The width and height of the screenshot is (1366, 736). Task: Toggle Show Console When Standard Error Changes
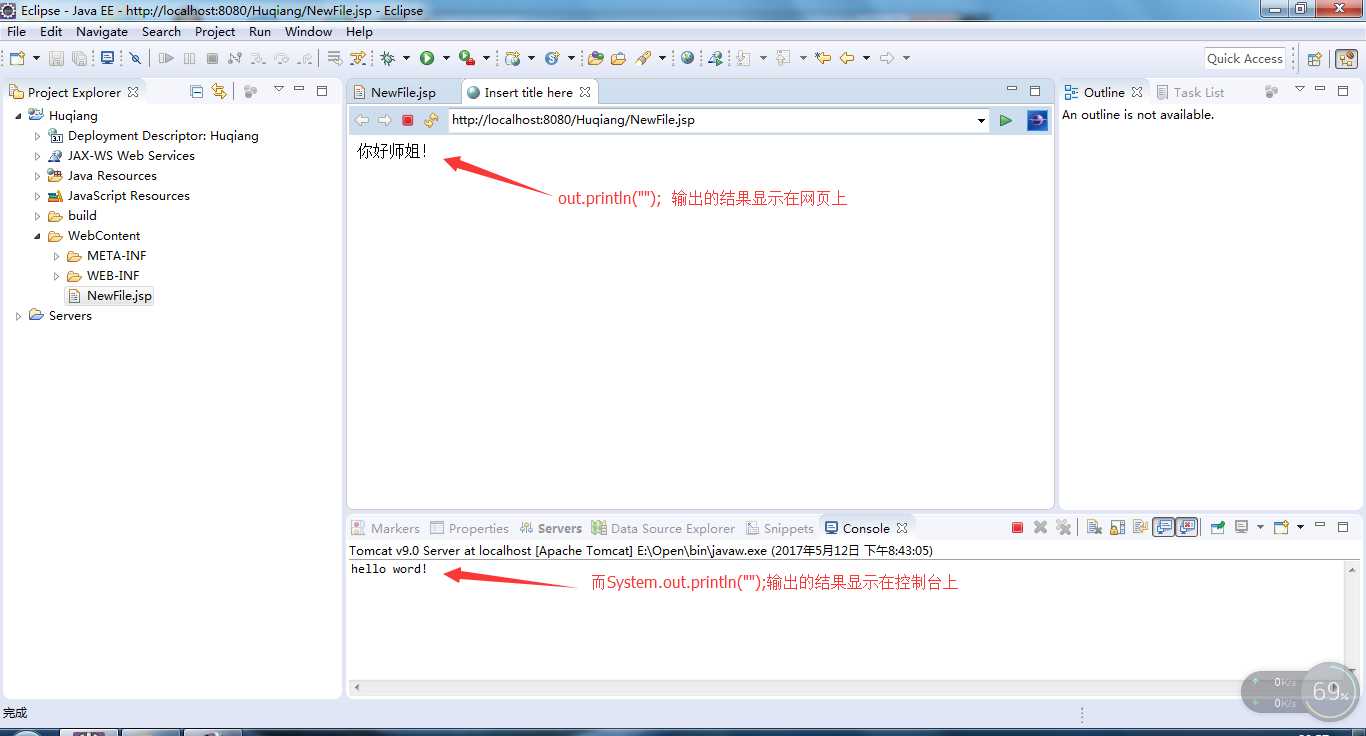[x=1187, y=527]
